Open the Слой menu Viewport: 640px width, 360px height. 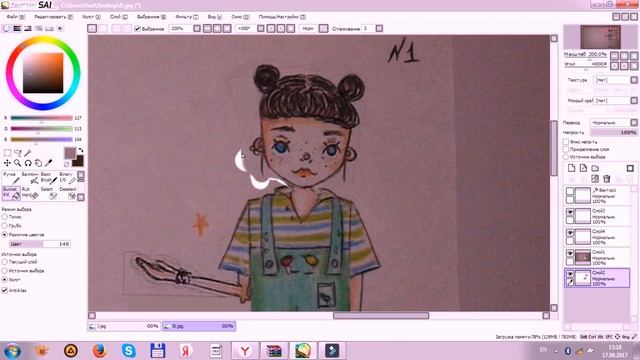point(119,17)
